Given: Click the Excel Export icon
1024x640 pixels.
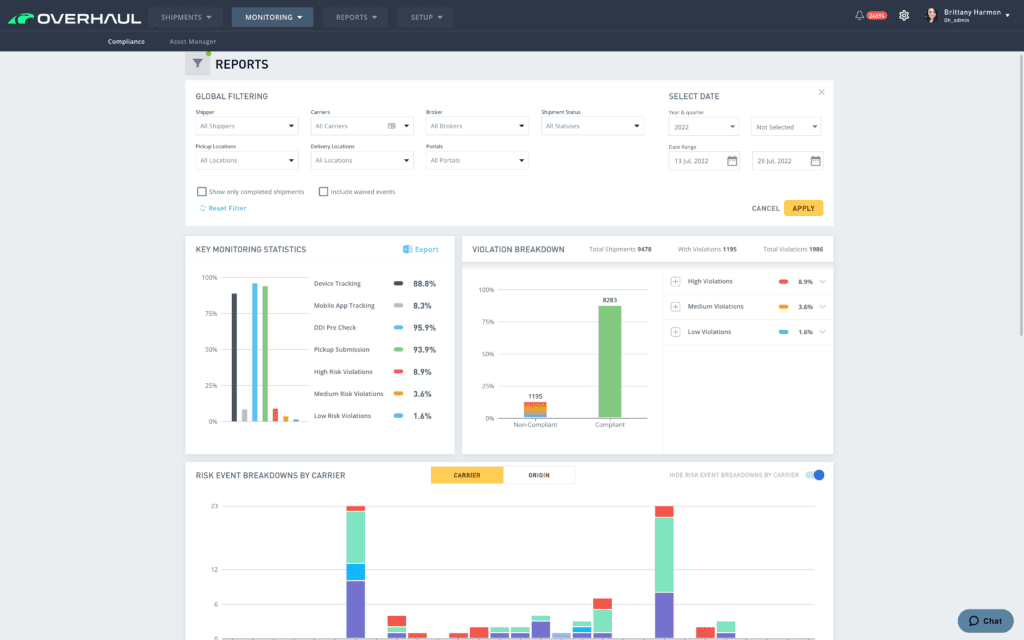Looking at the screenshot, I should coord(407,249).
